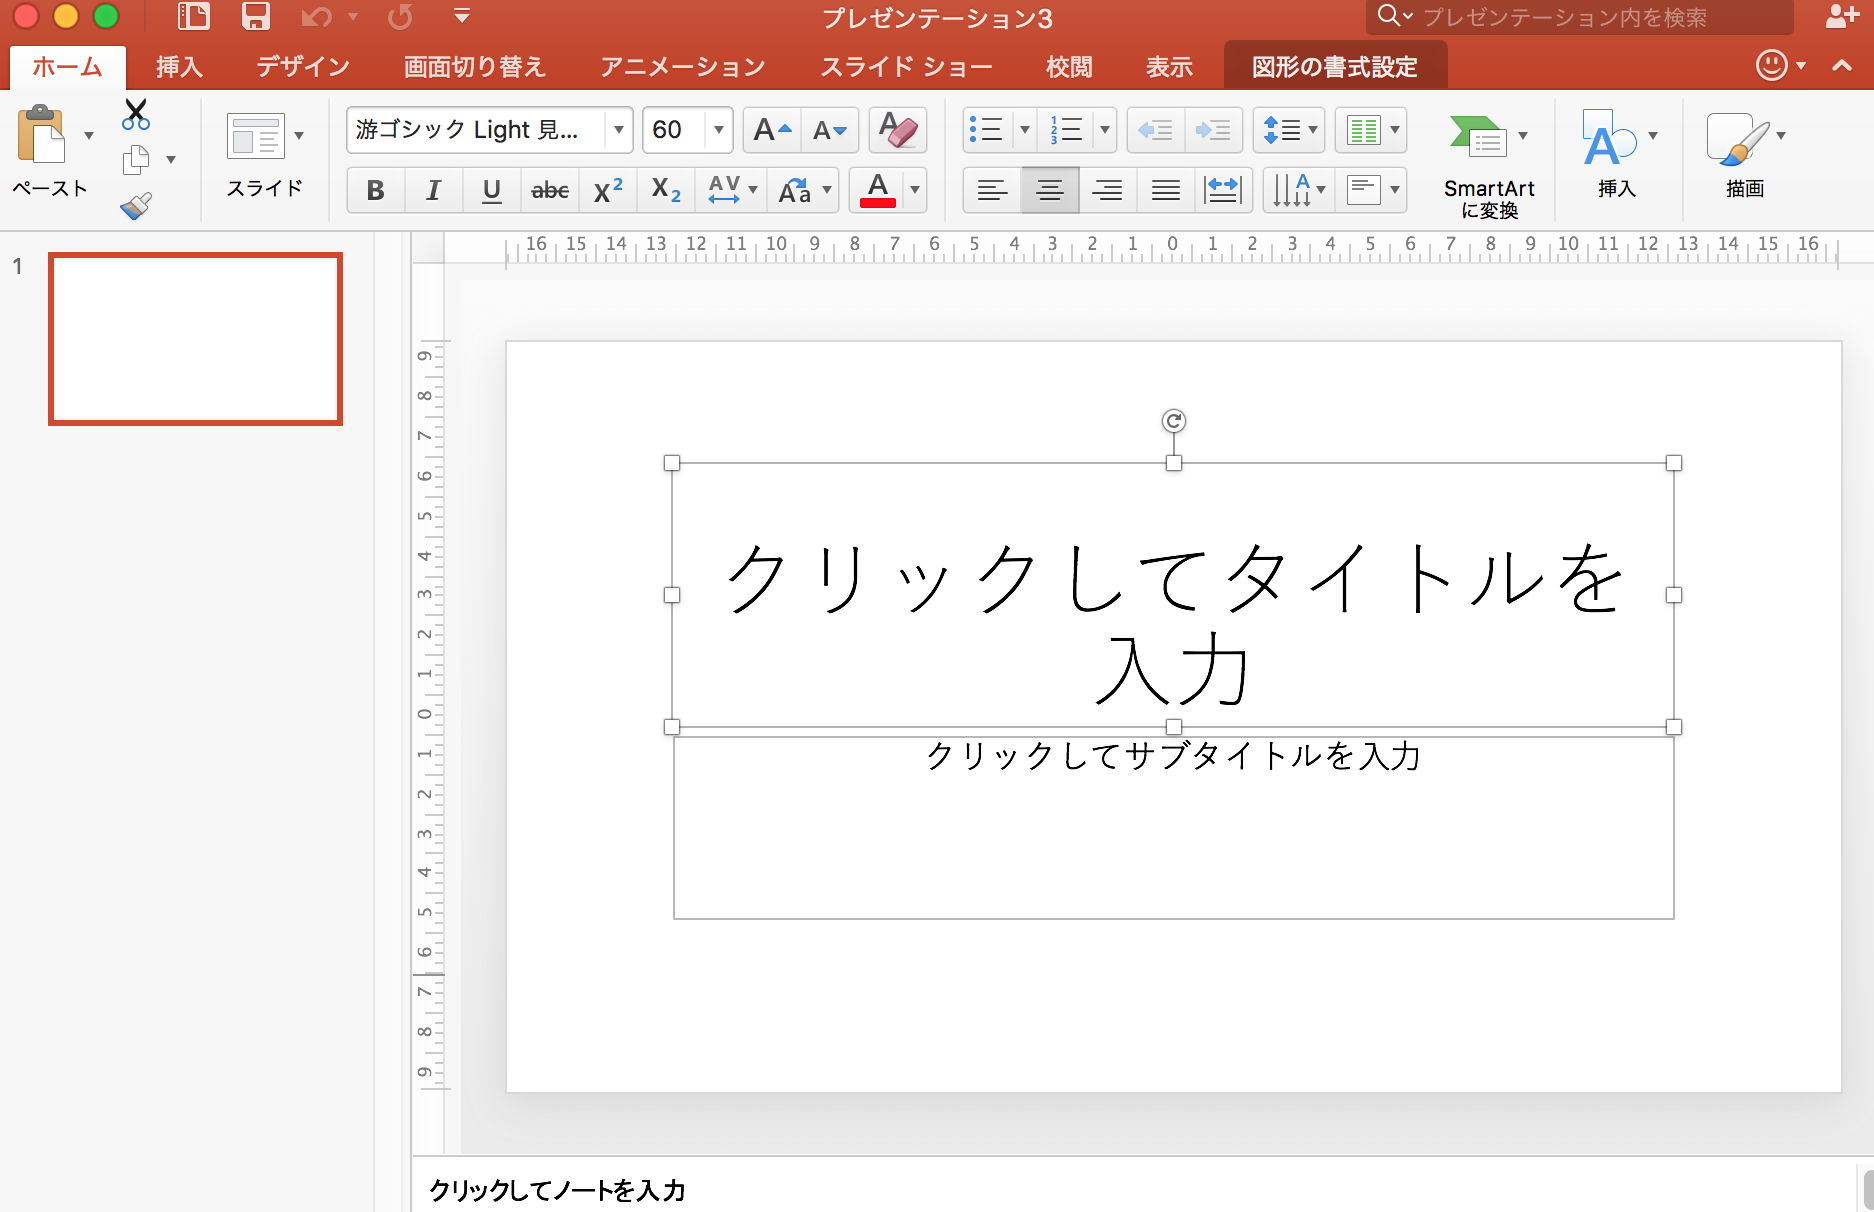Image resolution: width=1874 pixels, height=1212 pixels.
Task: Decrease font size with small A icon
Action: (830, 130)
